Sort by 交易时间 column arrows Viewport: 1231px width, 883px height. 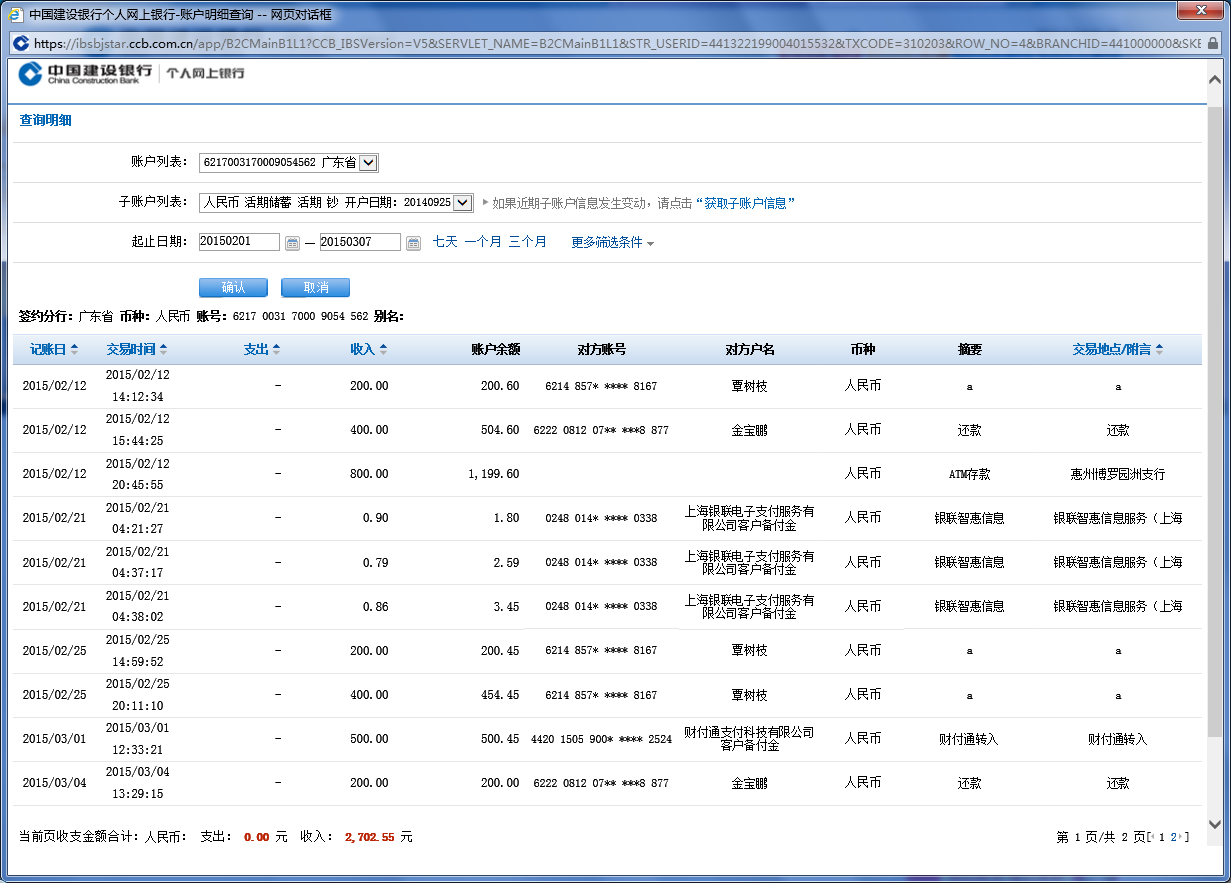click(164, 350)
